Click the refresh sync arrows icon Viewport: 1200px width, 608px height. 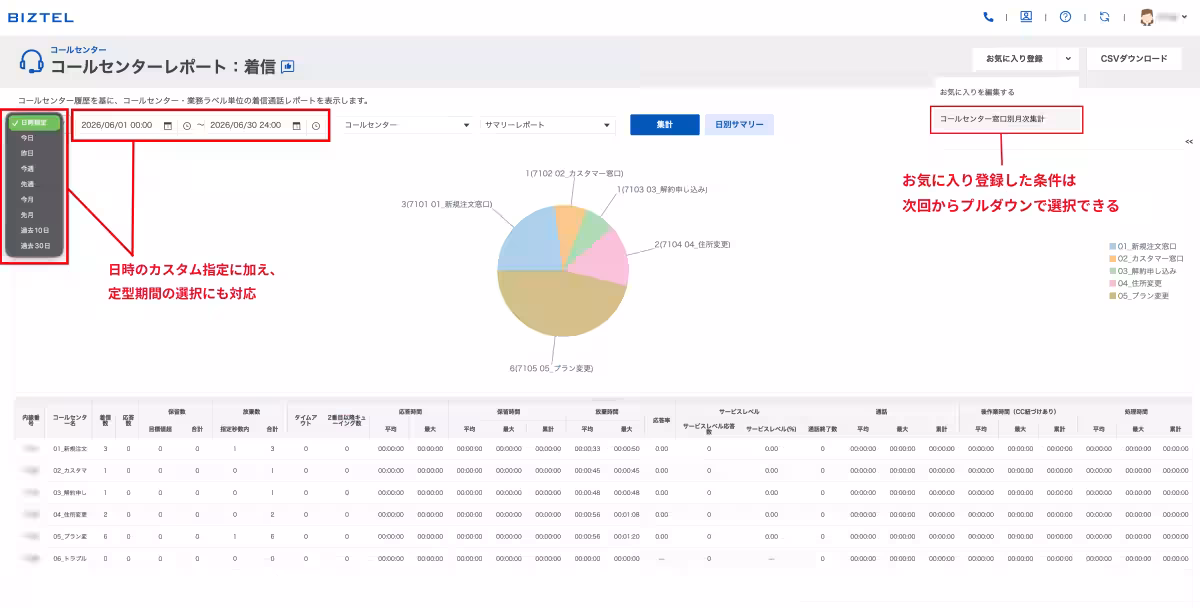(1104, 17)
